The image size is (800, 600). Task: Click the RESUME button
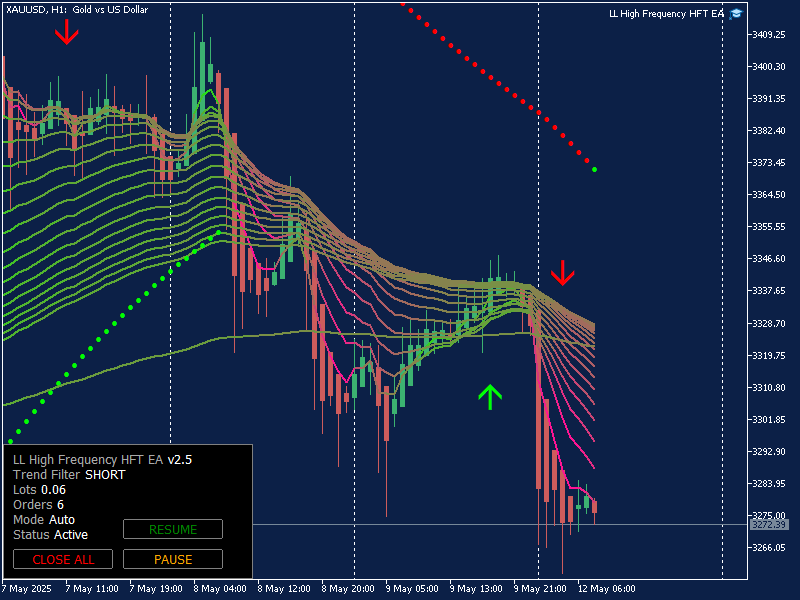[173, 529]
